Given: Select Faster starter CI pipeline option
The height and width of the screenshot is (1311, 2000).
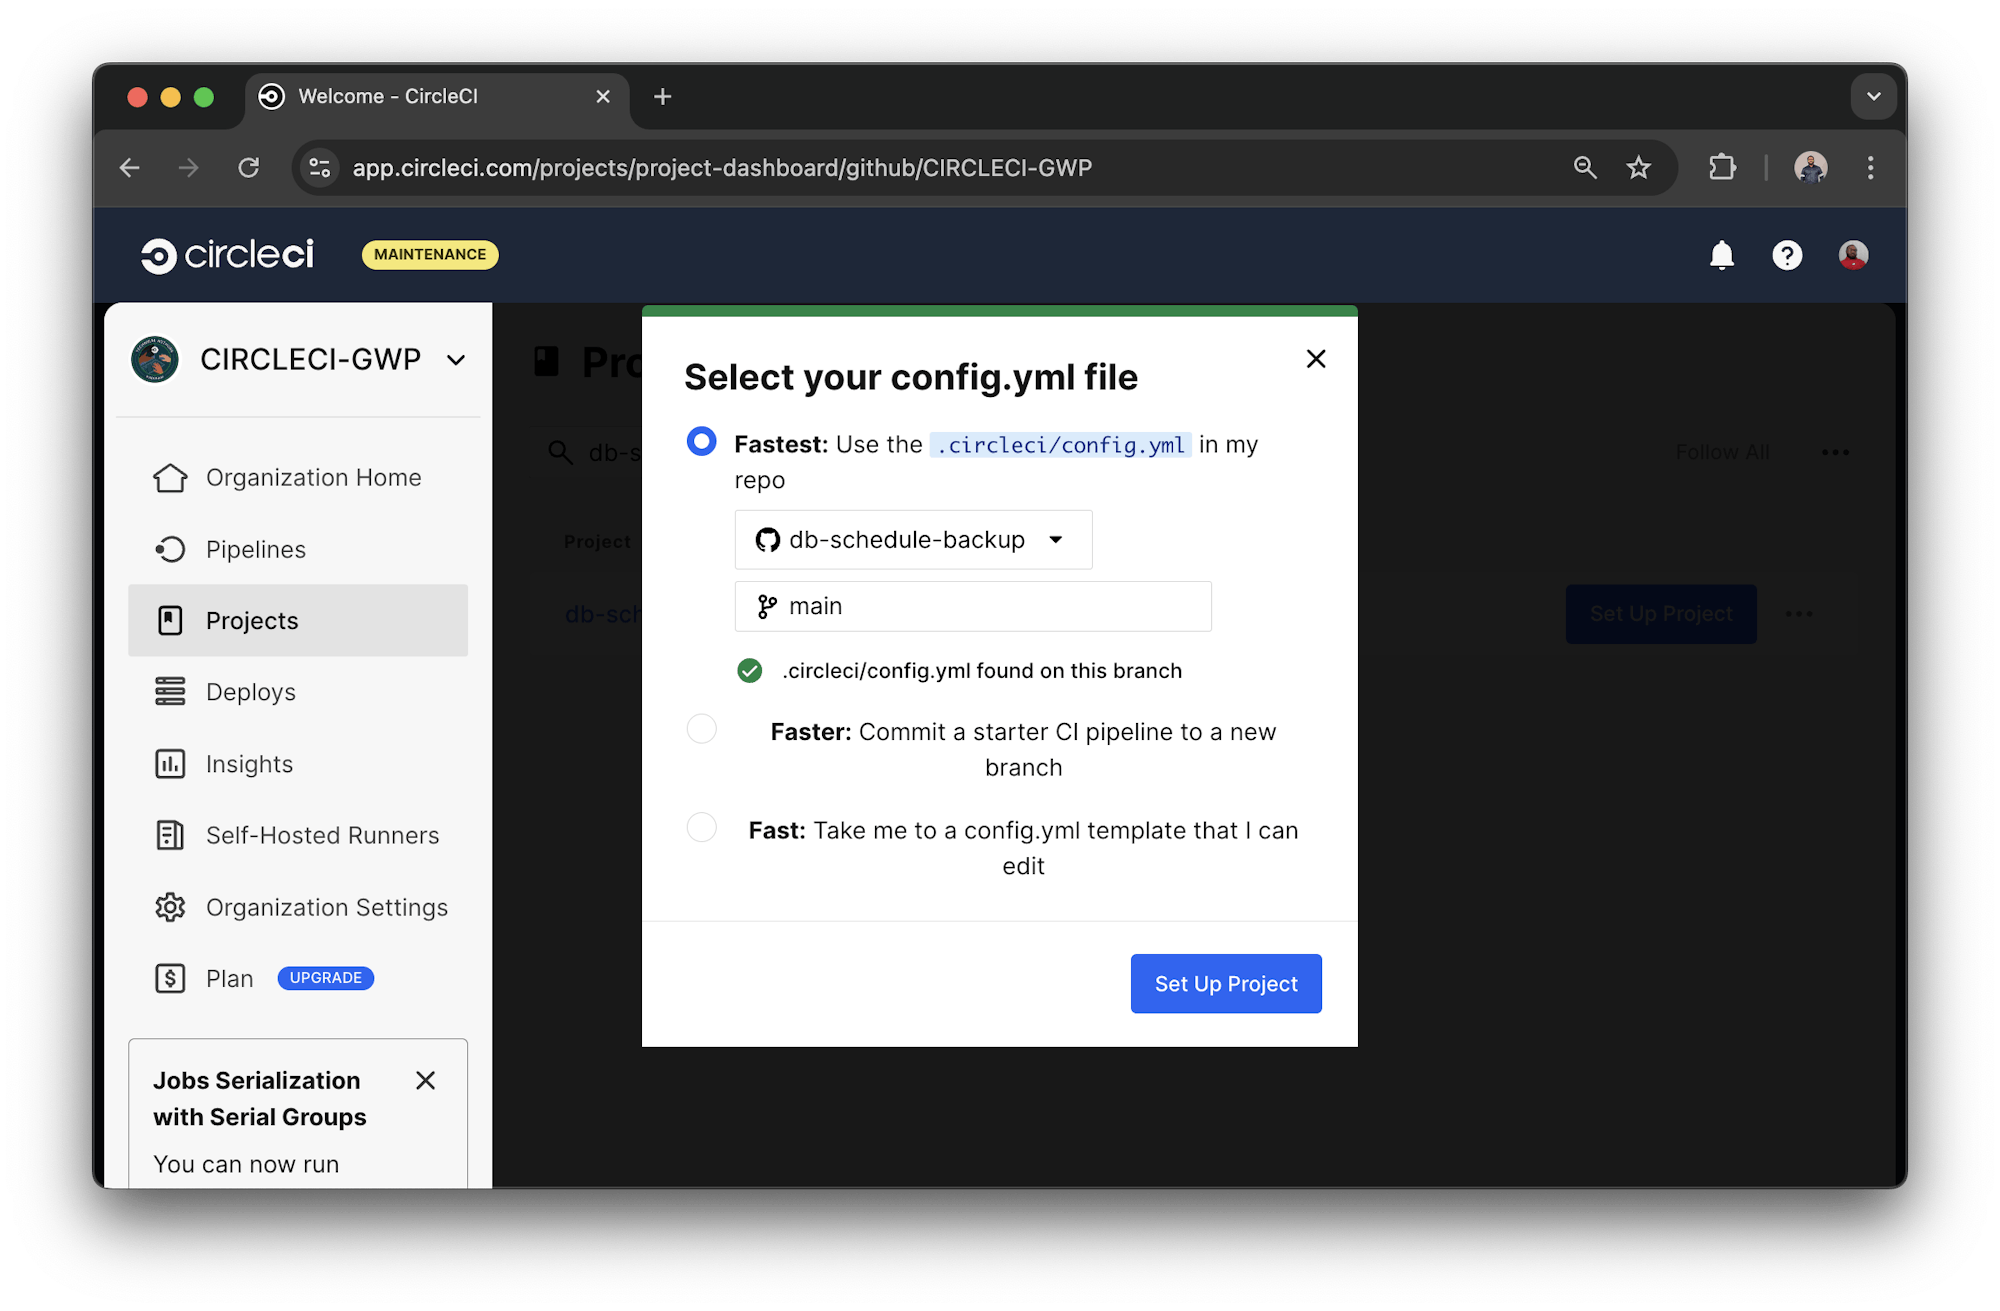Looking at the screenshot, I should pyautogui.click(x=702, y=729).
